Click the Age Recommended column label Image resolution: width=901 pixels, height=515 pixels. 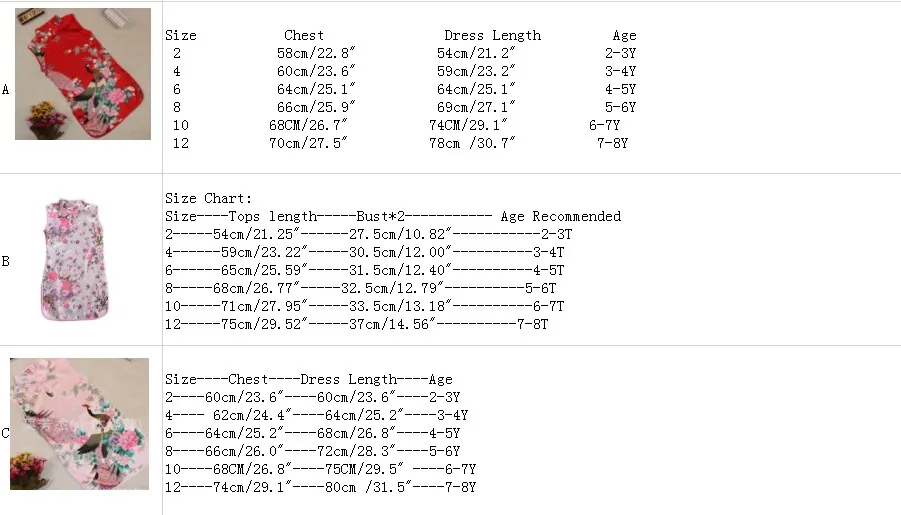[560, 217]
